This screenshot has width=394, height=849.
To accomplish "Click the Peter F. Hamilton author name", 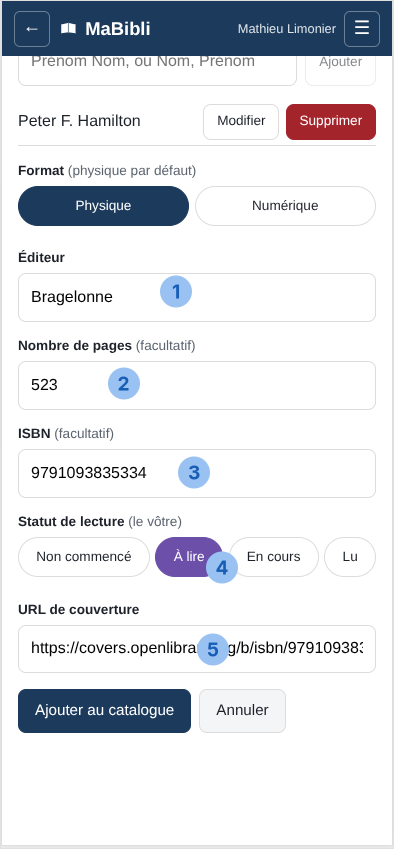I will 79,121.
